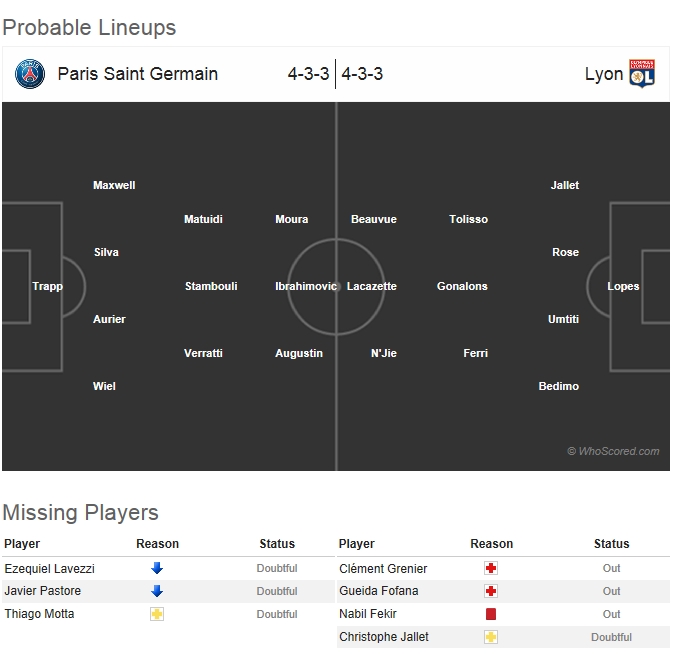Click Clément Grenier's red cross injury icon
This screenshot has height=654, width=673.
[491, 568]
